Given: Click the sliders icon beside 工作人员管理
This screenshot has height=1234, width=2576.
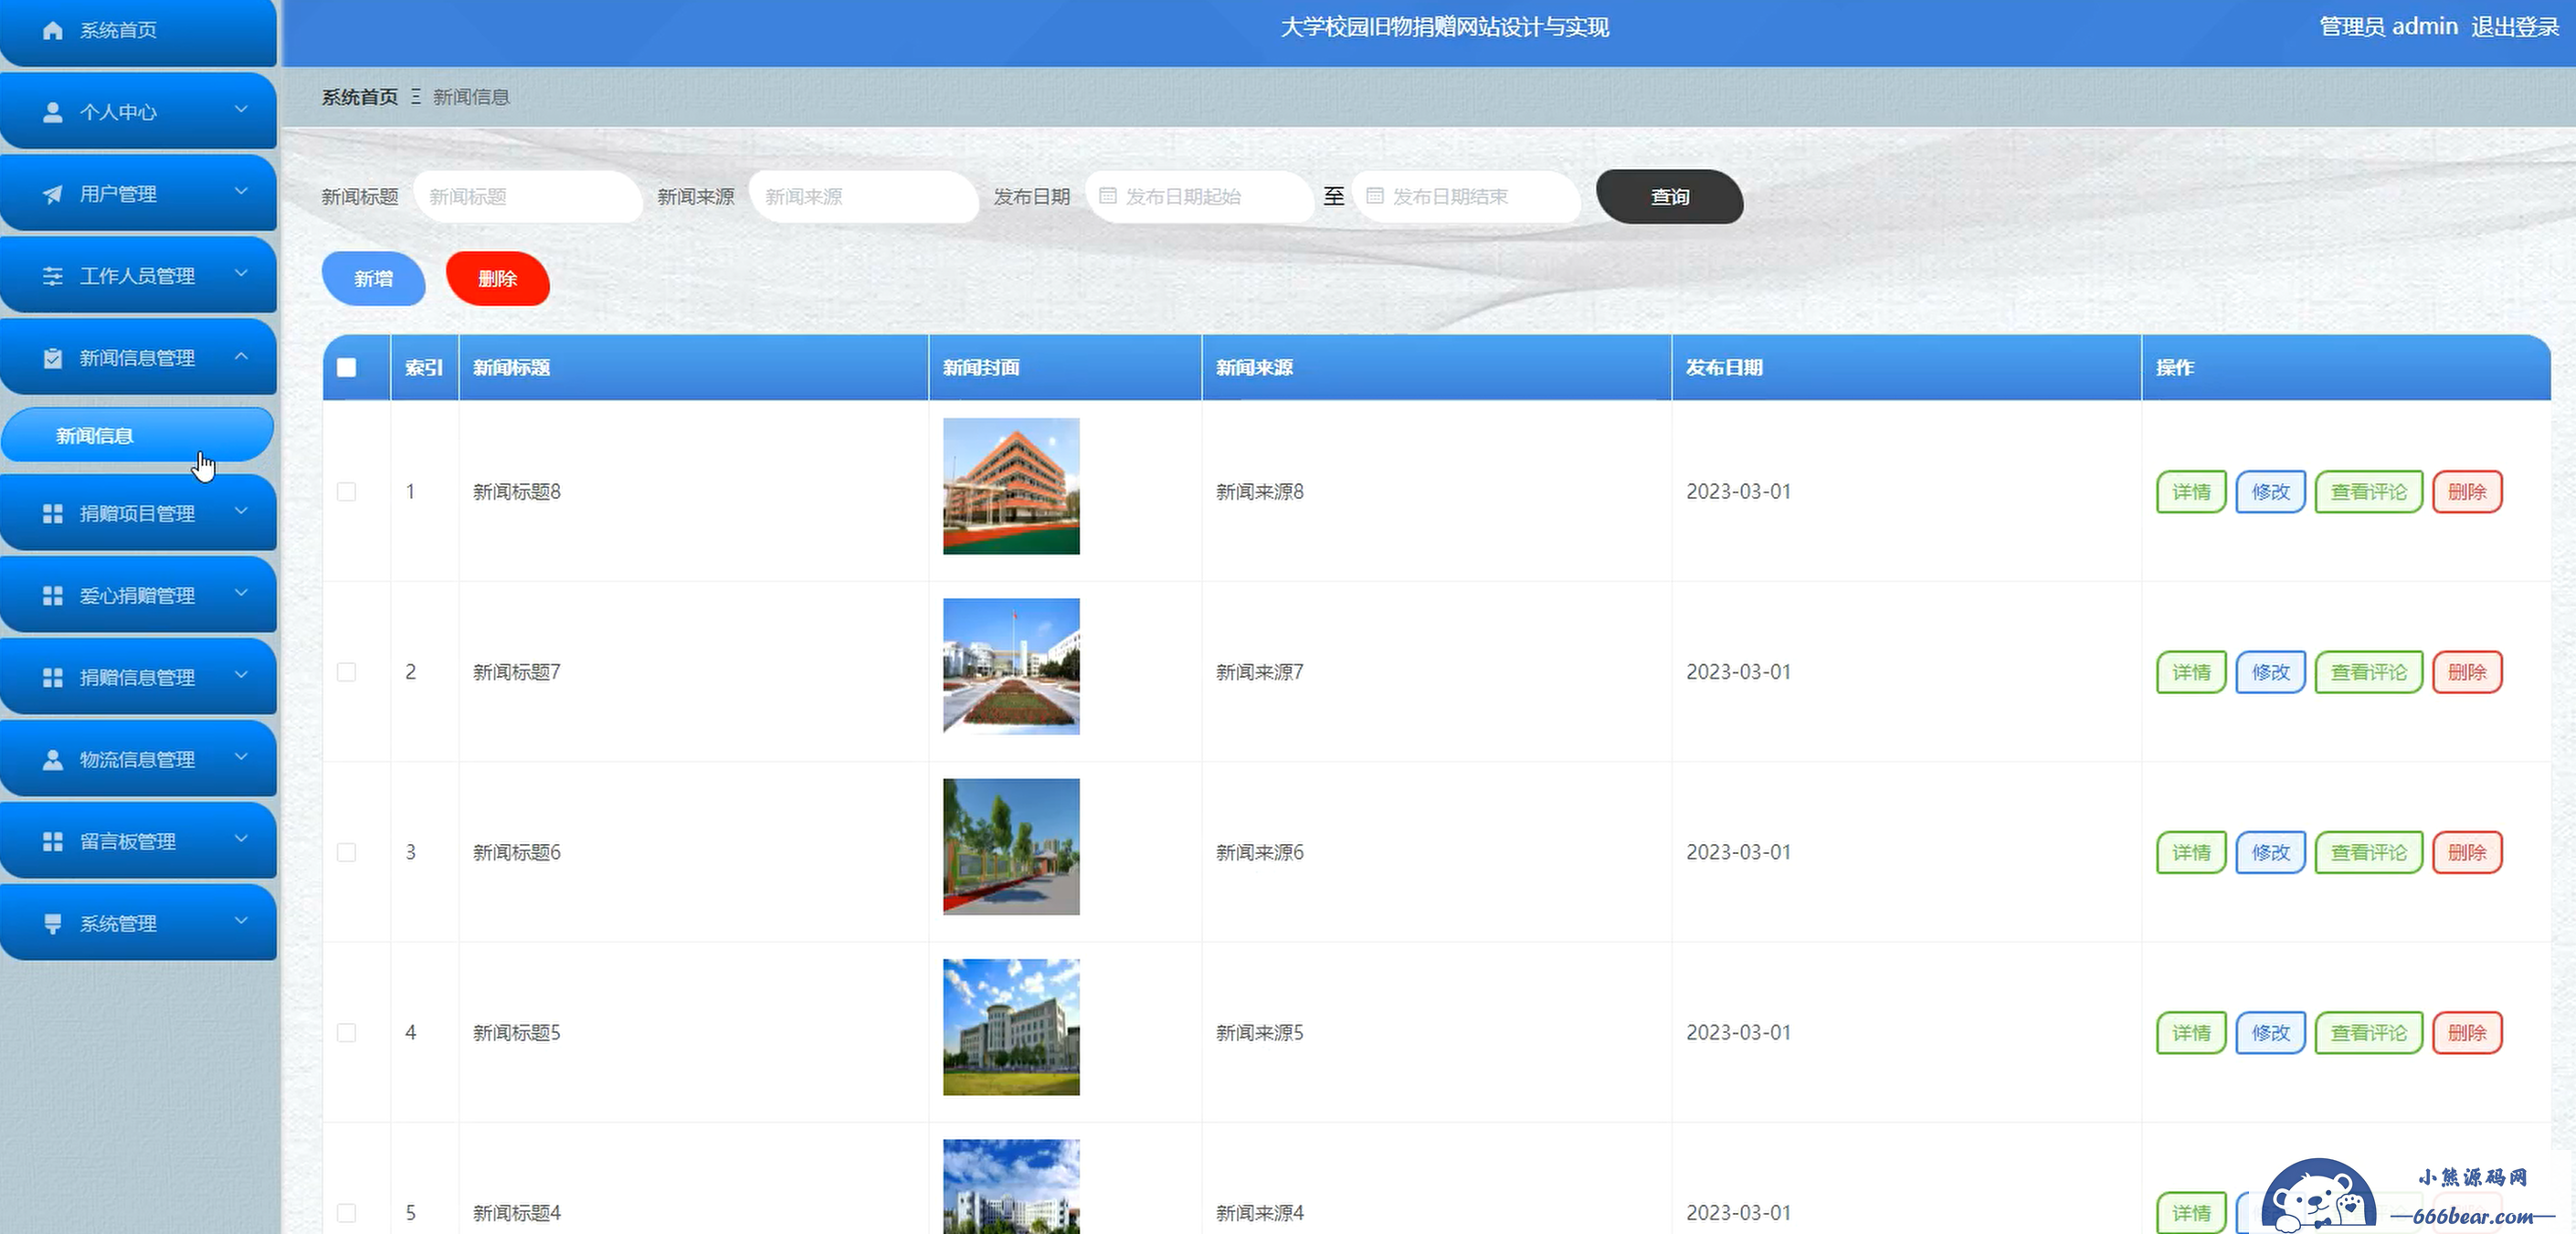Looking at the screenshot, I should click(x=53, y=276).
